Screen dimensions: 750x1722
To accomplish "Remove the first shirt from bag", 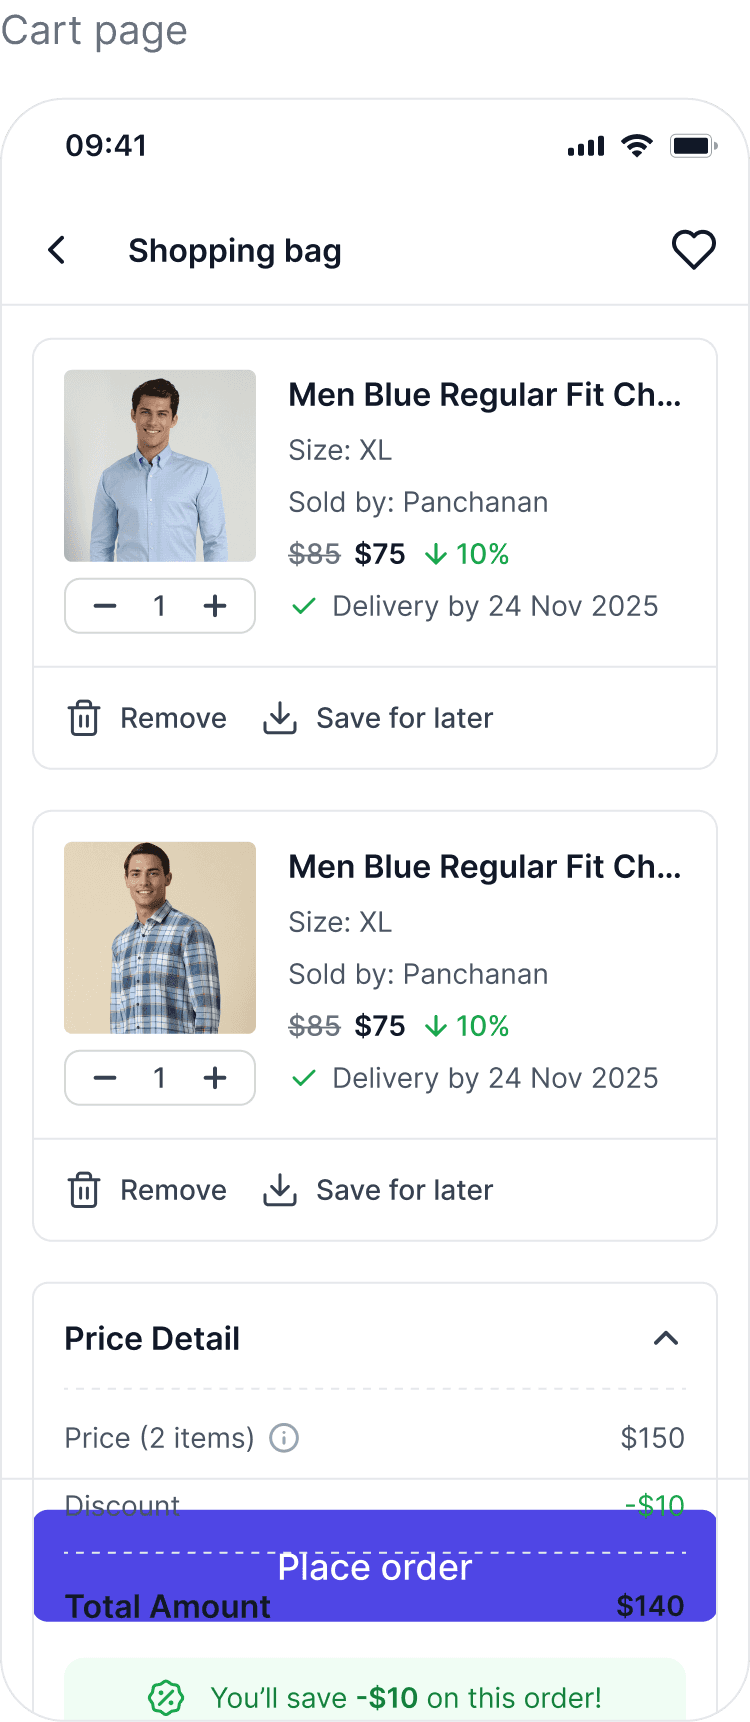I will [173, 718].
